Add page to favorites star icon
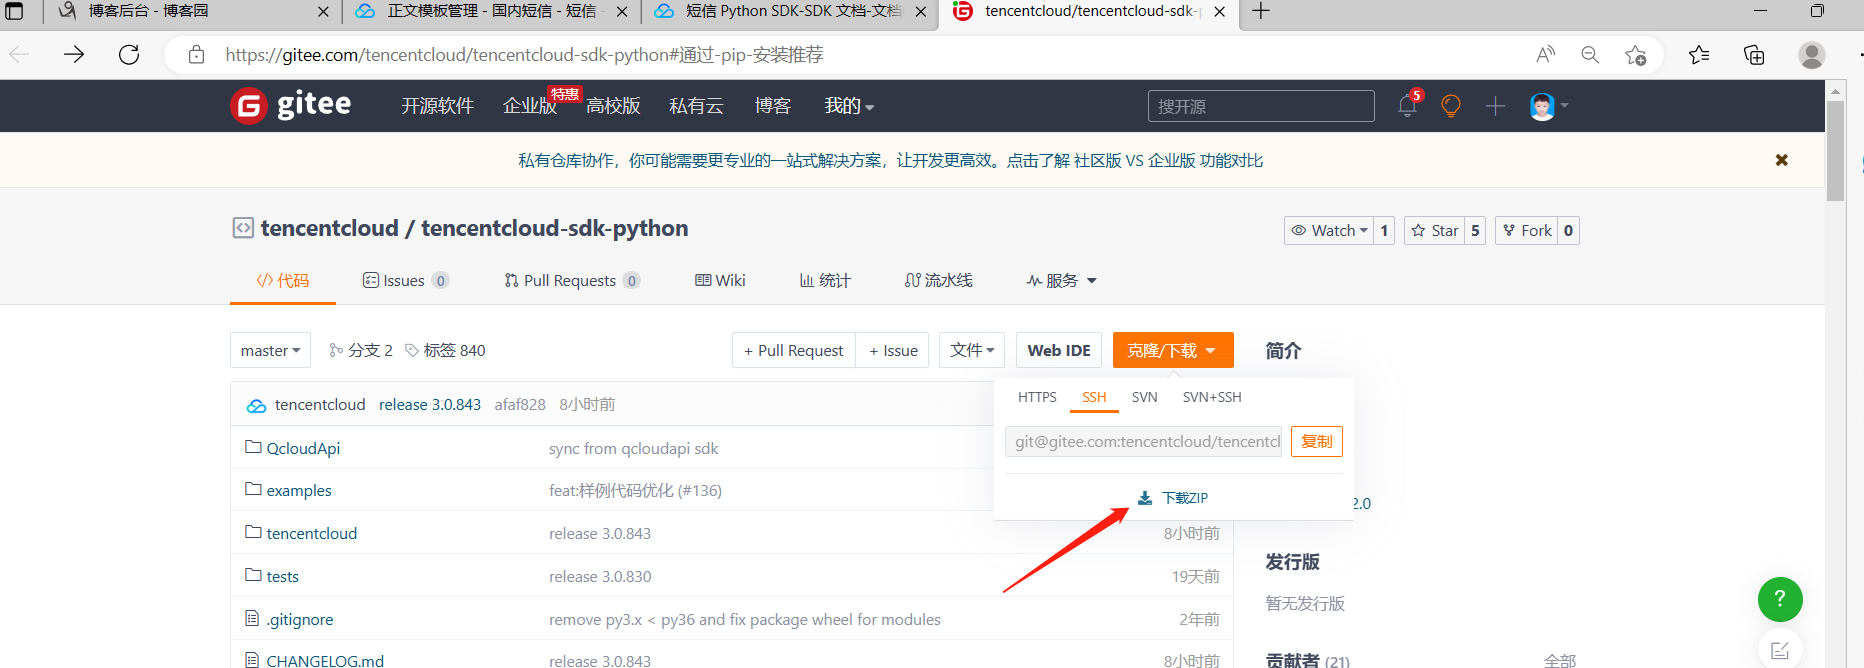Screen dimensions: 1864x668 coord(1636,55)
